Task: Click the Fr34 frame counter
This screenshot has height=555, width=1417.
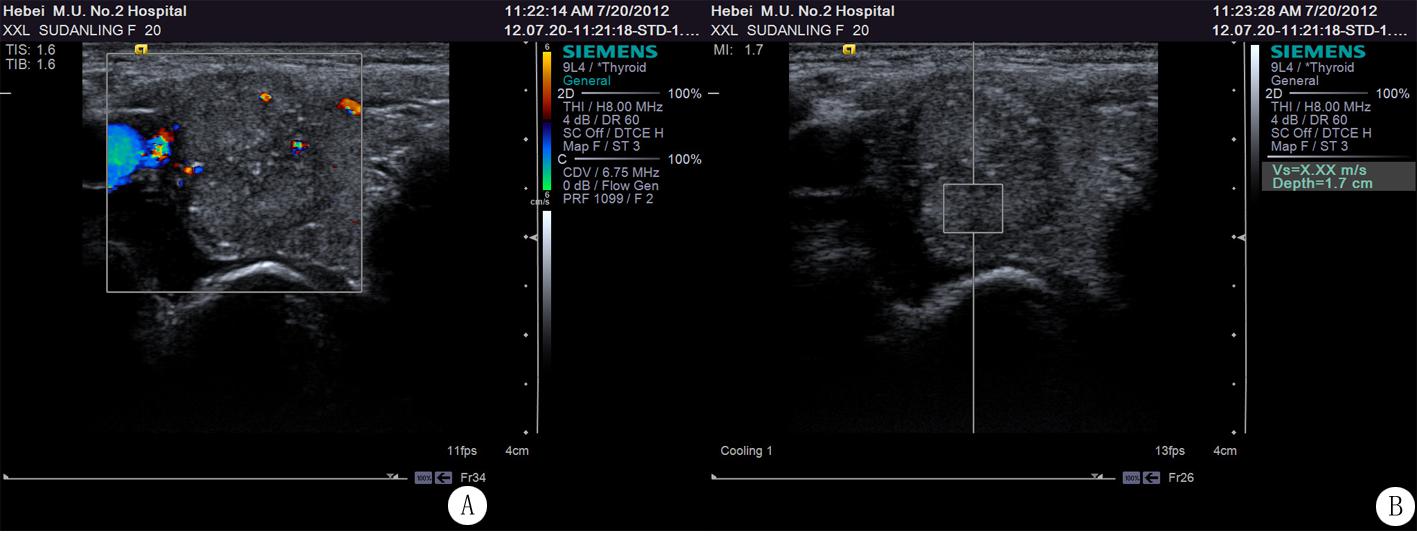Action: [473, 478]
